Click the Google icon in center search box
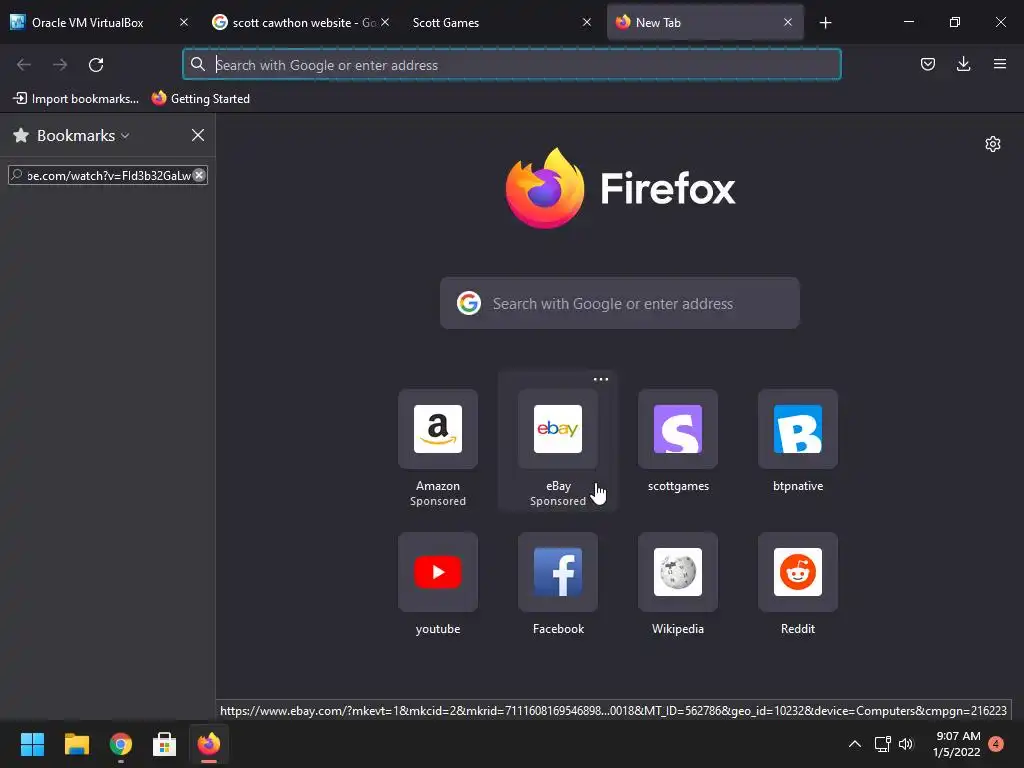Screen dimensions: 1024x768 (469, 303)
